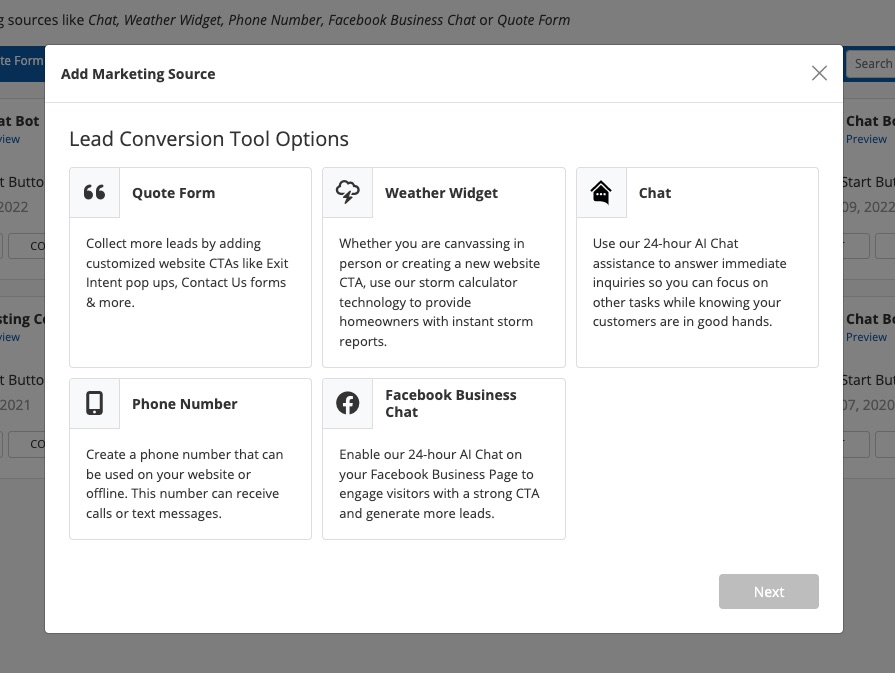Click the quotation marks icon for Quote Form
This screenshot has height=673, width=895.
coord(95,193)
